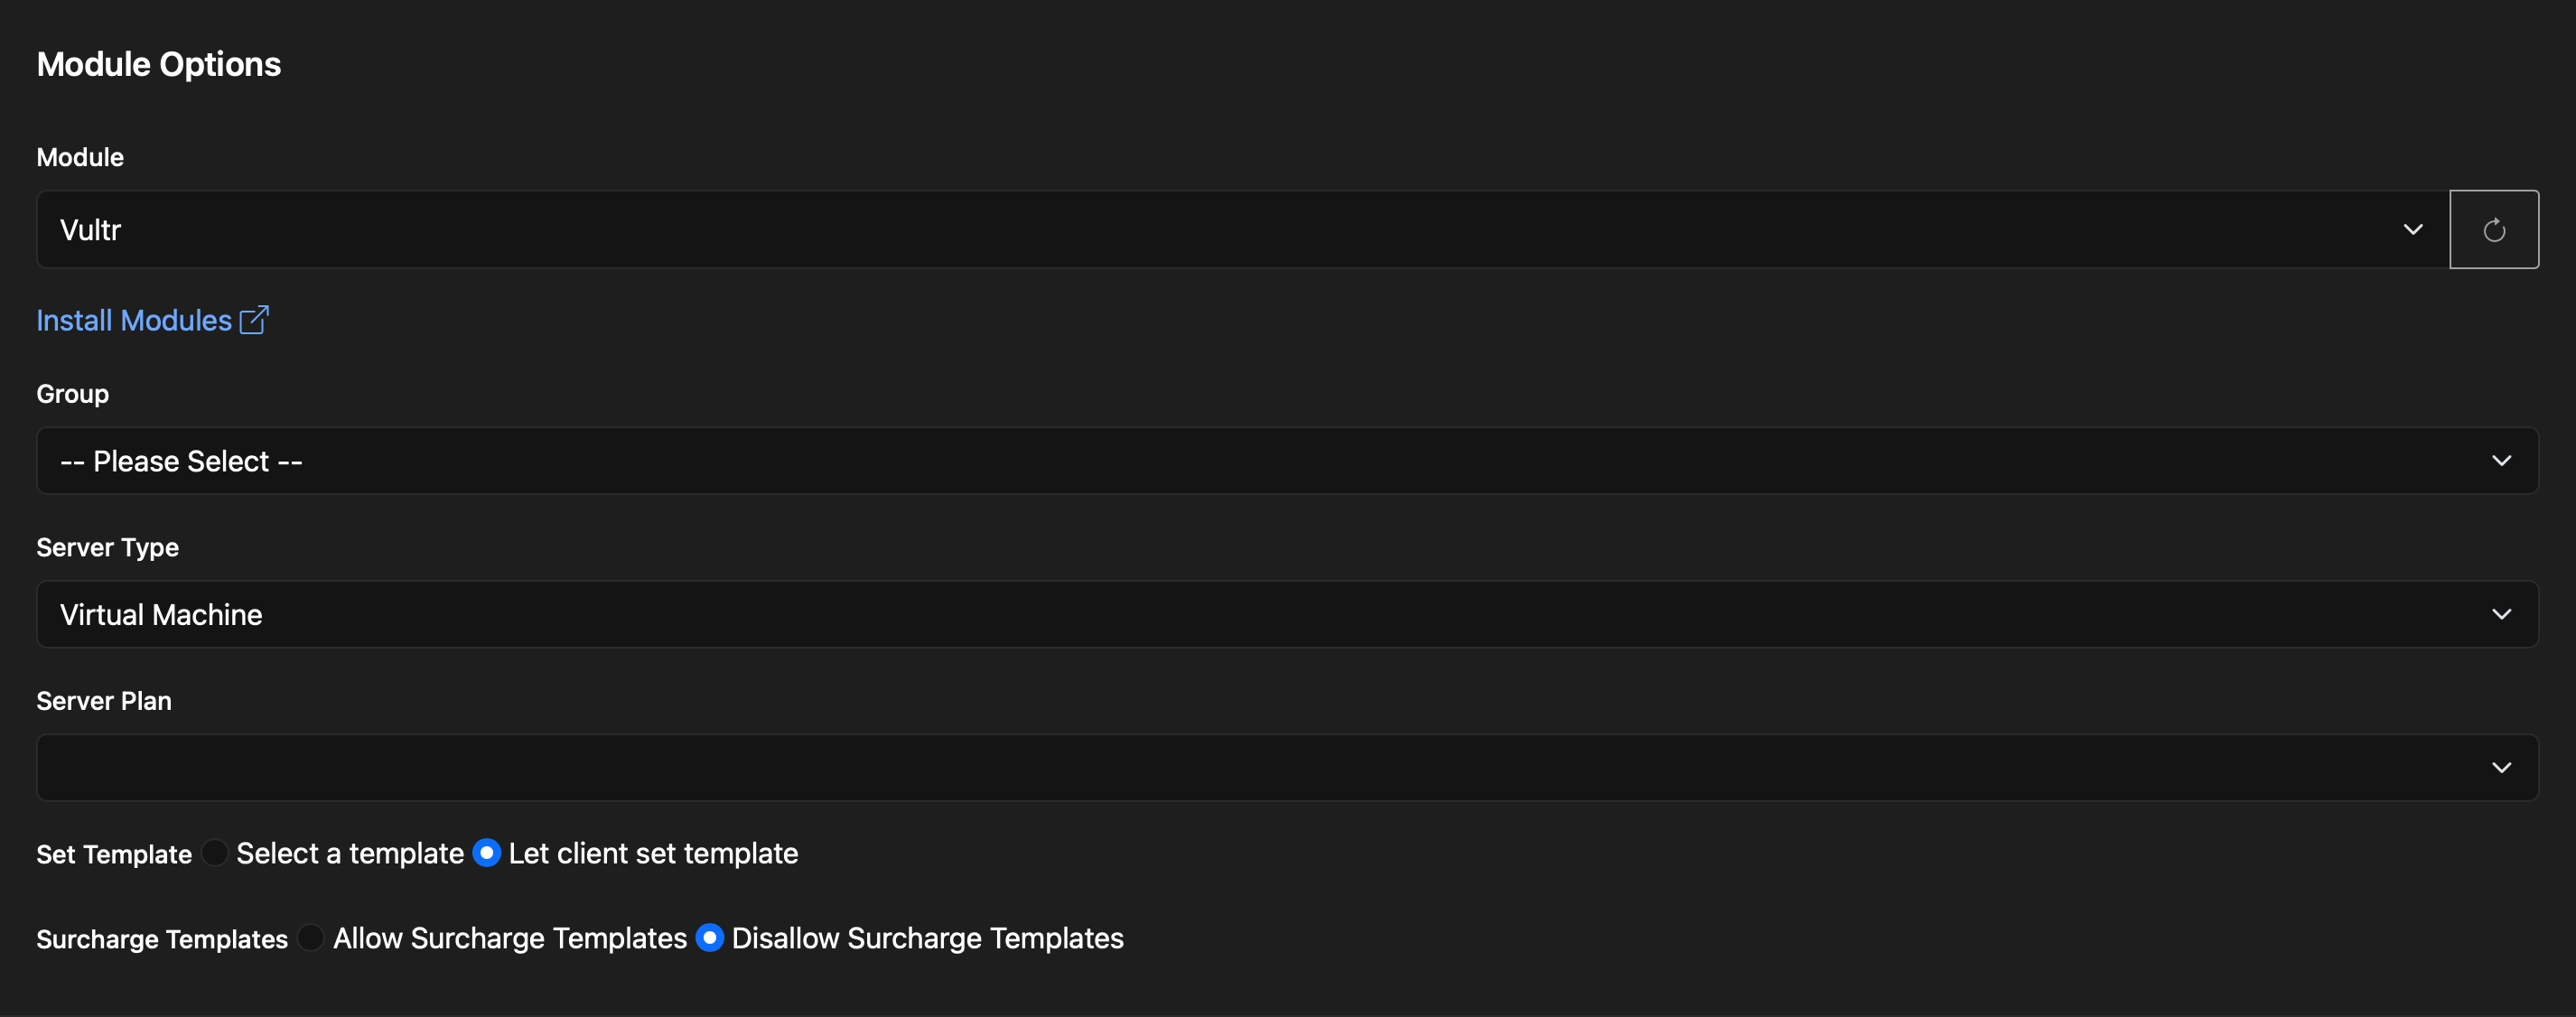Open the empty Server Plan dropdown
2576x1017 pixels.
point(1287,768)
